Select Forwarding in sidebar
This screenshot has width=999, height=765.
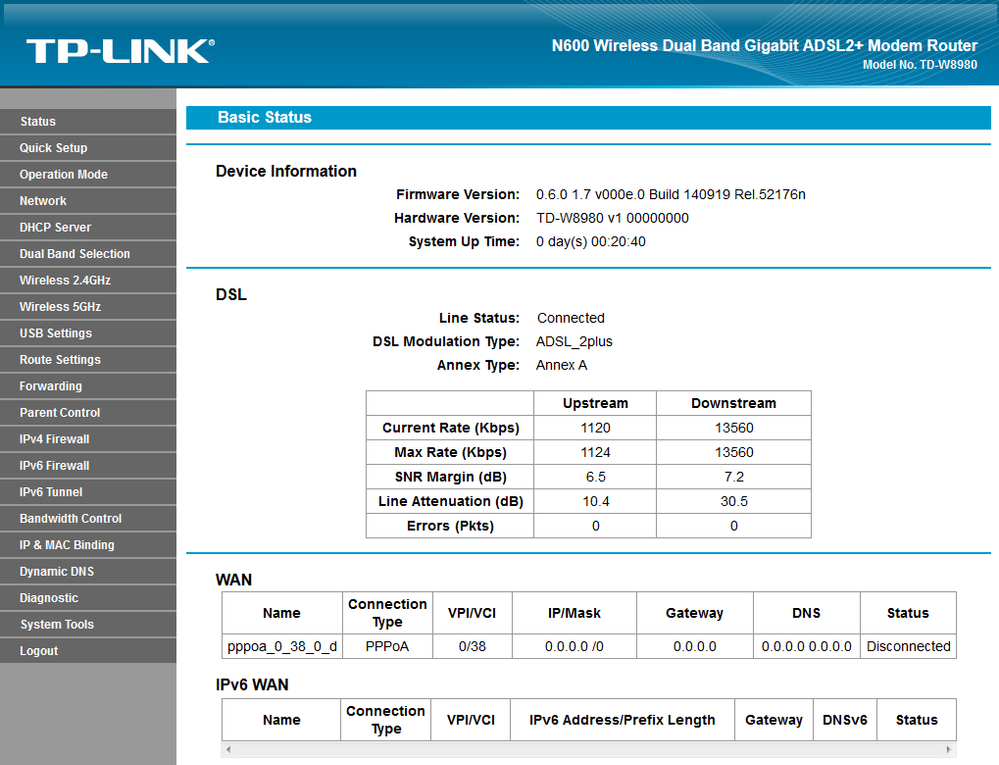(x=88, y=386)
